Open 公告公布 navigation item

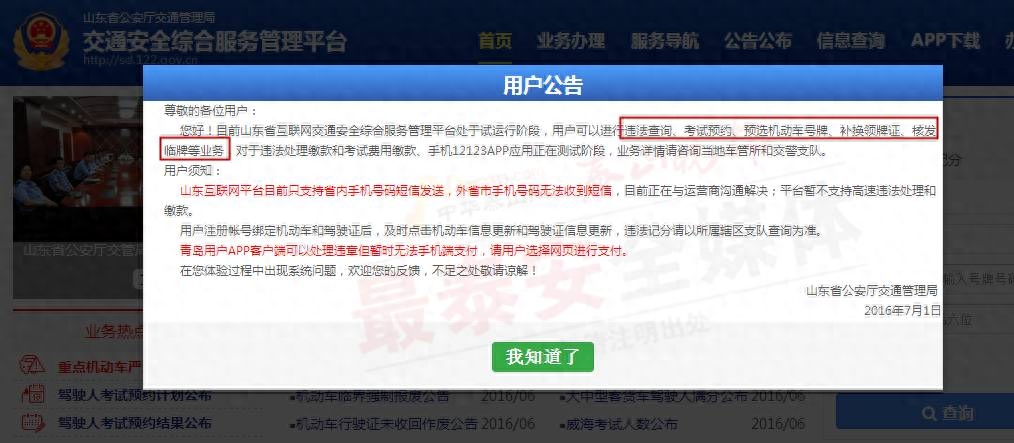(x=757, y=41)
